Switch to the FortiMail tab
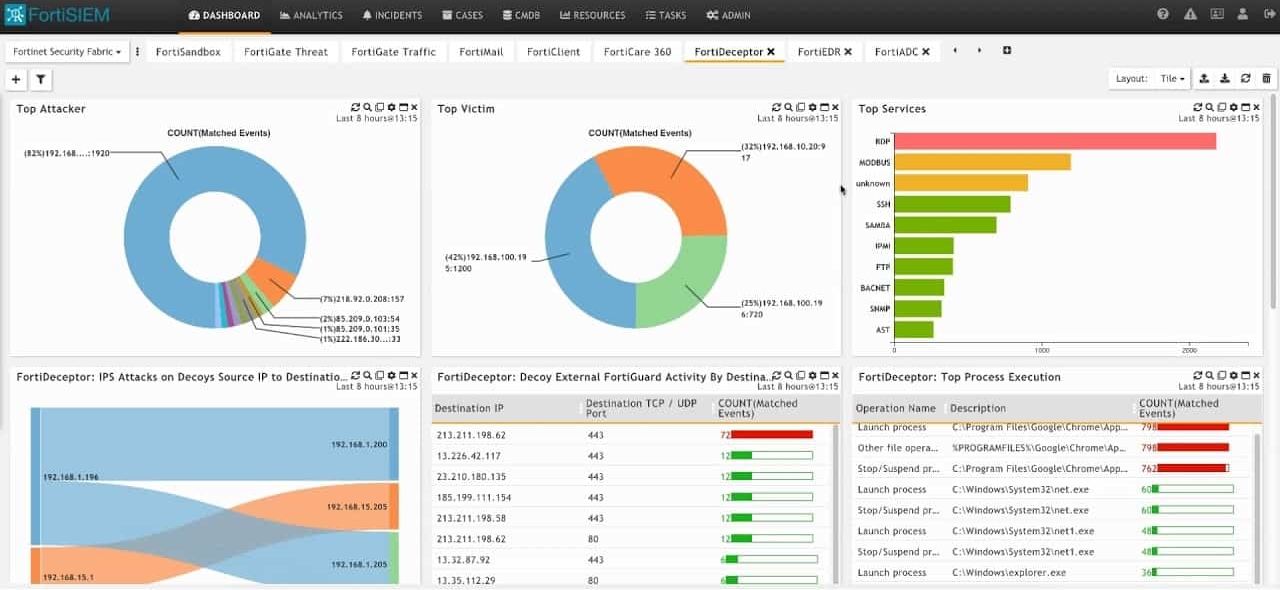 coord(481,51)
